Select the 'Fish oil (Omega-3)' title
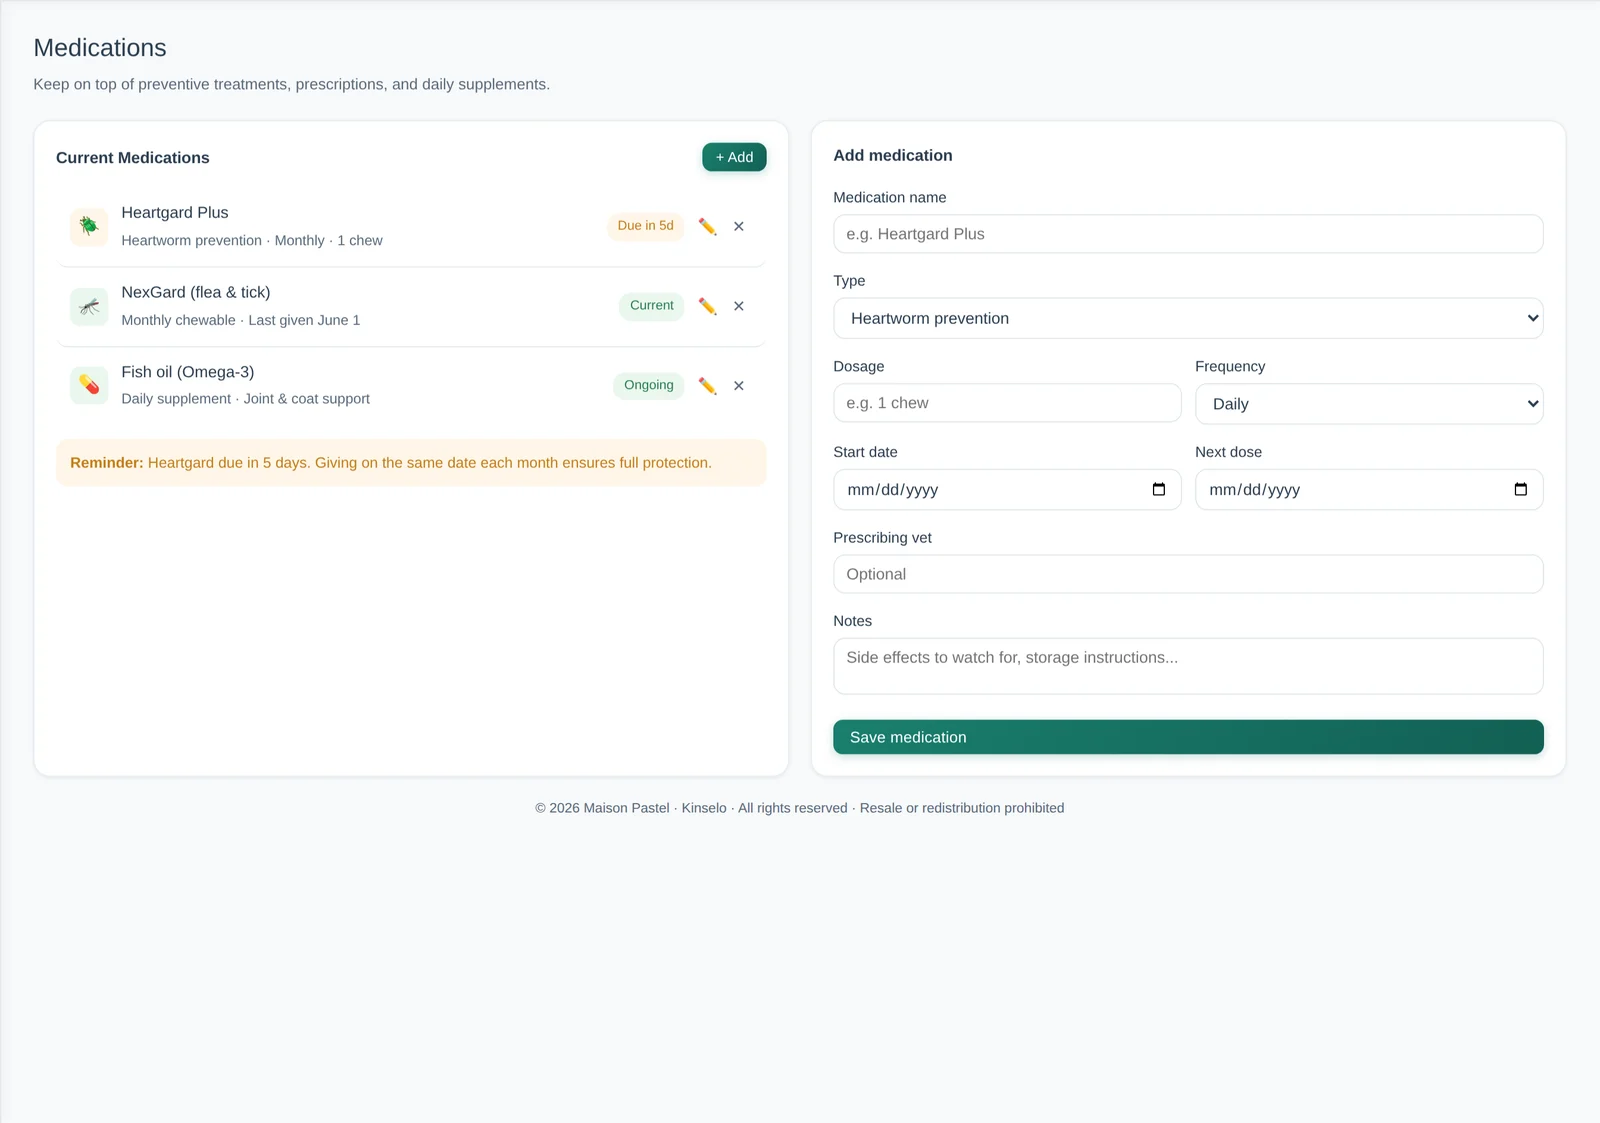Screen dimensions: 1600x1123 (188, 372)
